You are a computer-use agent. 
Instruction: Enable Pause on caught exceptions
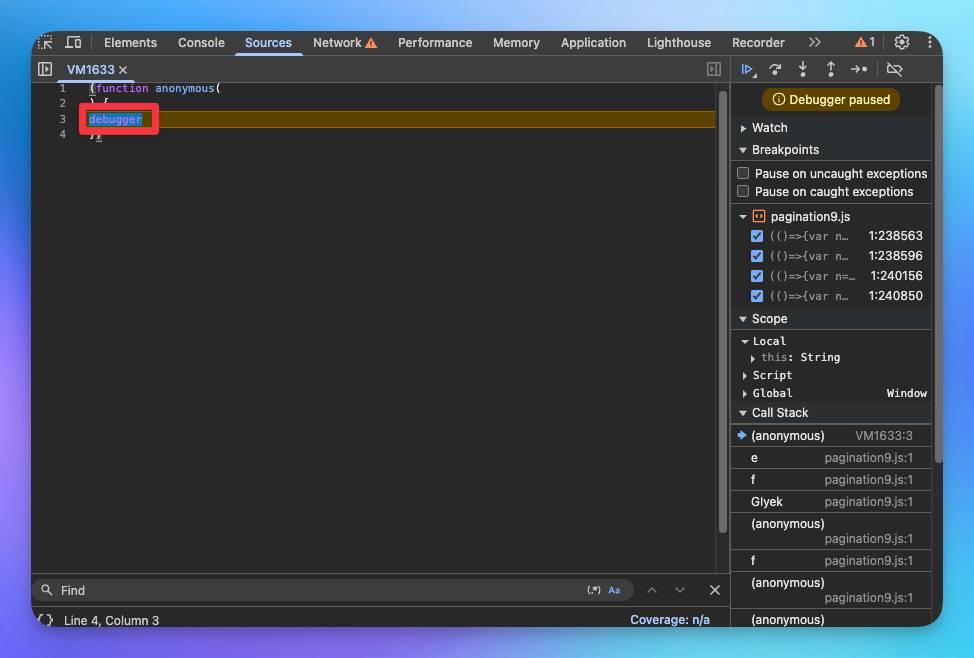(743, 191)
